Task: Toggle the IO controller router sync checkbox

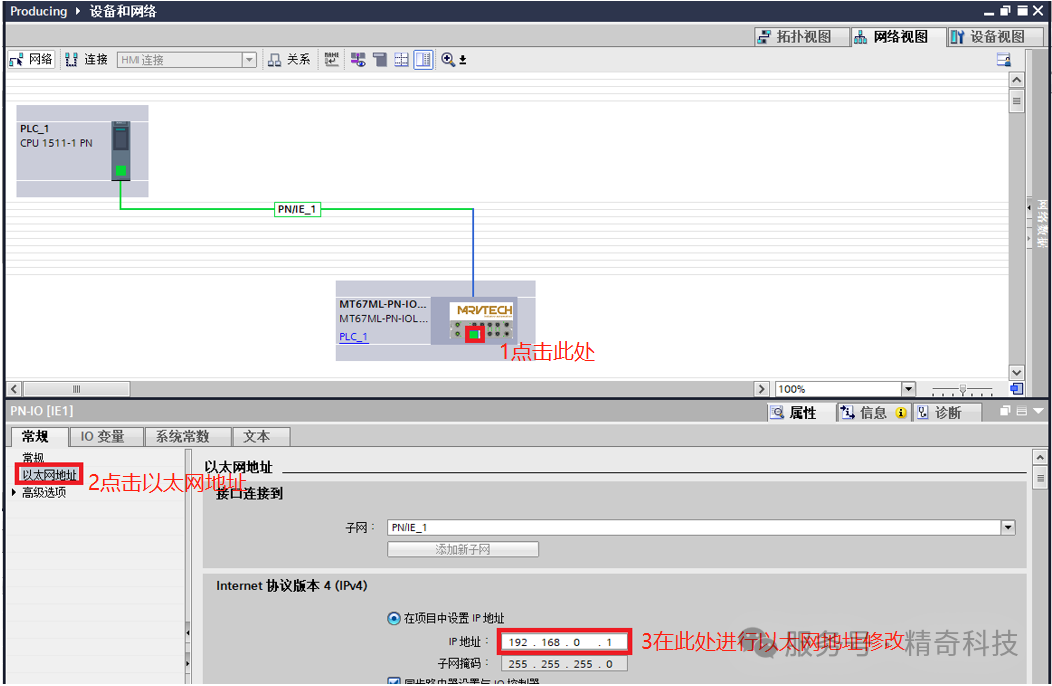Action: [x=393, y=682]
